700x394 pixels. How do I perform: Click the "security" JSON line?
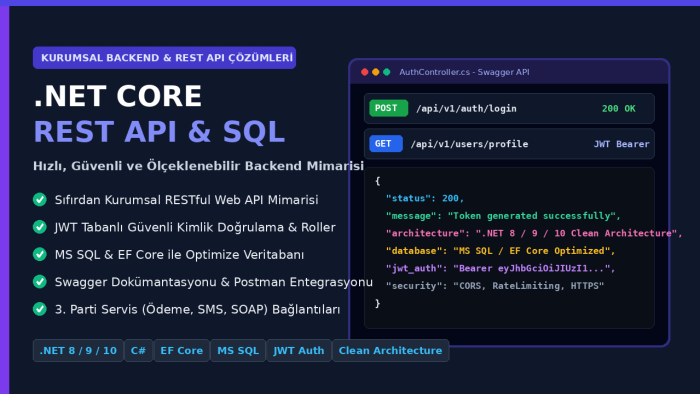pyautogui.click(x=495, y=286)
